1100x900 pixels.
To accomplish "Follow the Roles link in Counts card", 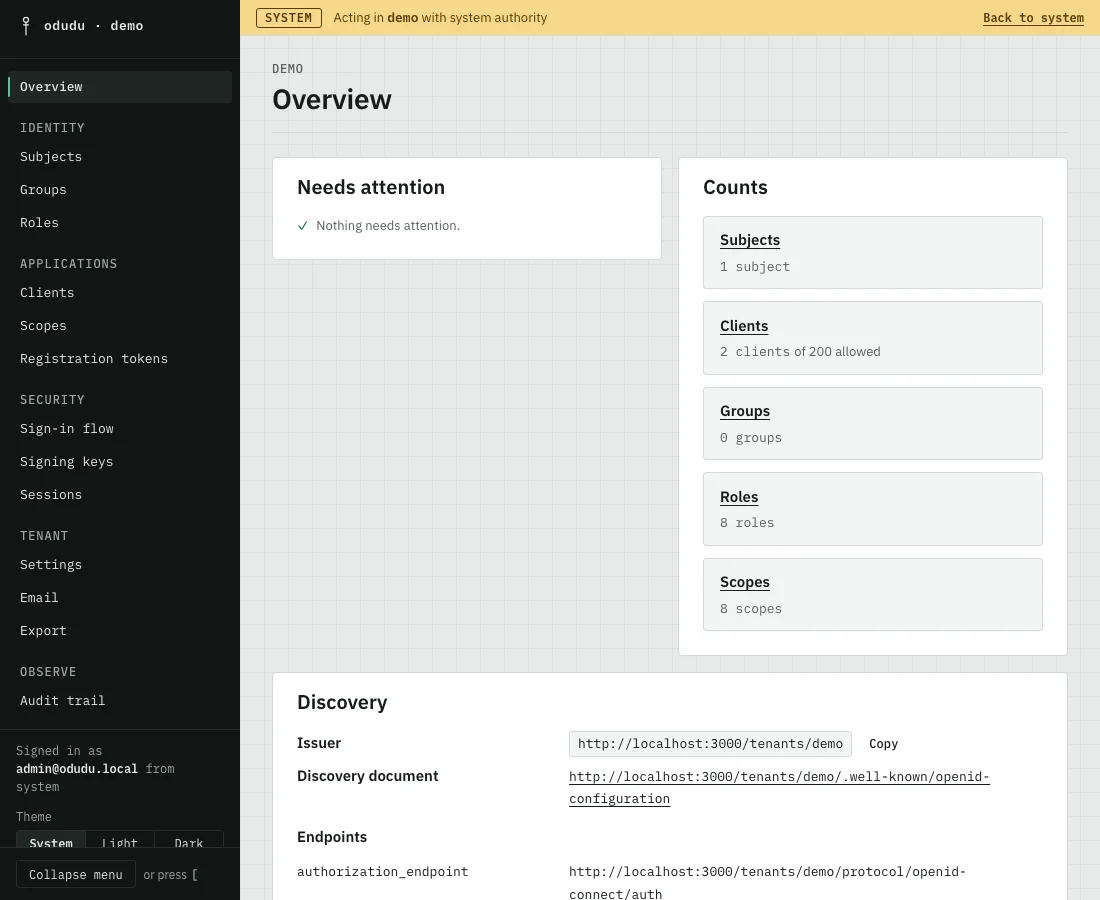I will click(739, 497).
